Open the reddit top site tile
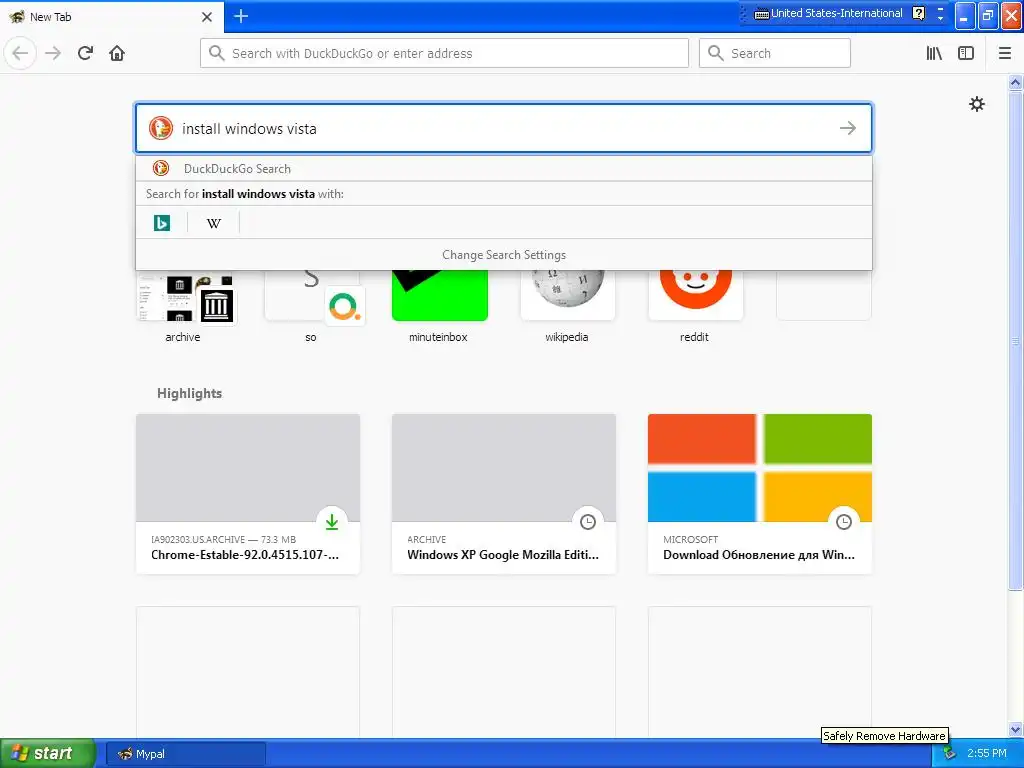1024x768 pixels. 695,305
